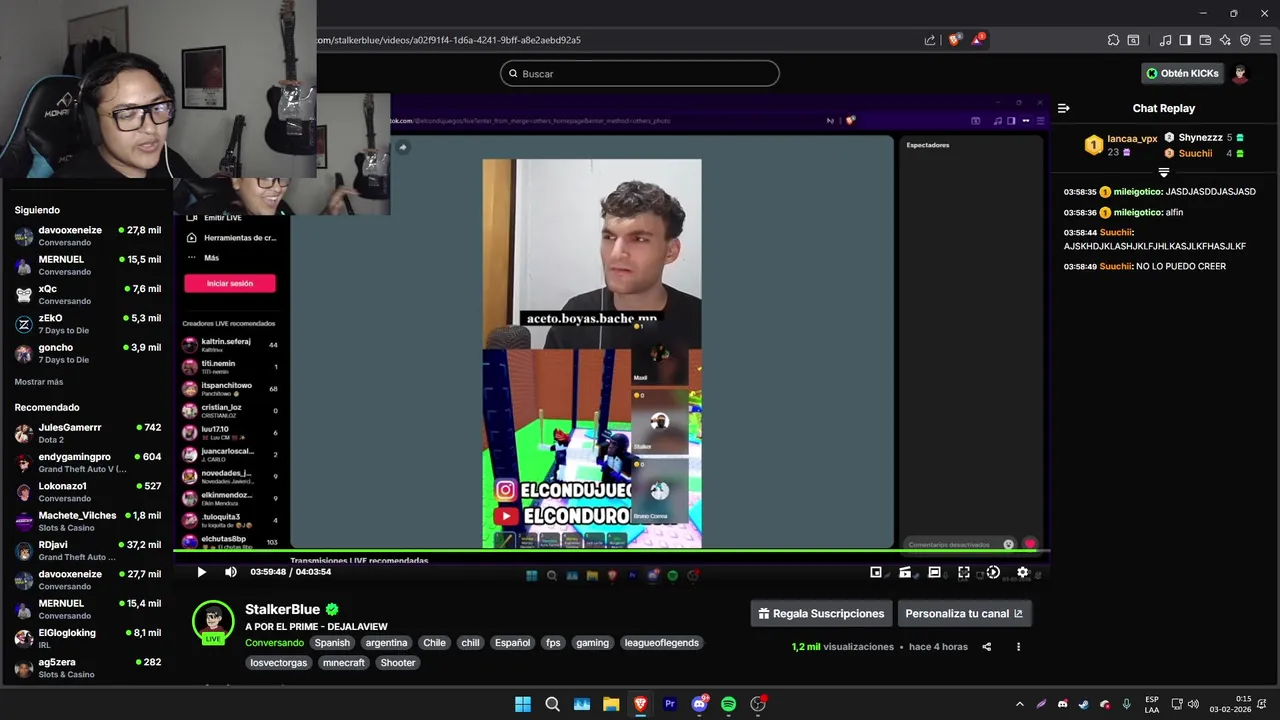Cast video with the player cast icon
Image resolution: width=1280 pixels, height=720 pixels.
[905, 572]
